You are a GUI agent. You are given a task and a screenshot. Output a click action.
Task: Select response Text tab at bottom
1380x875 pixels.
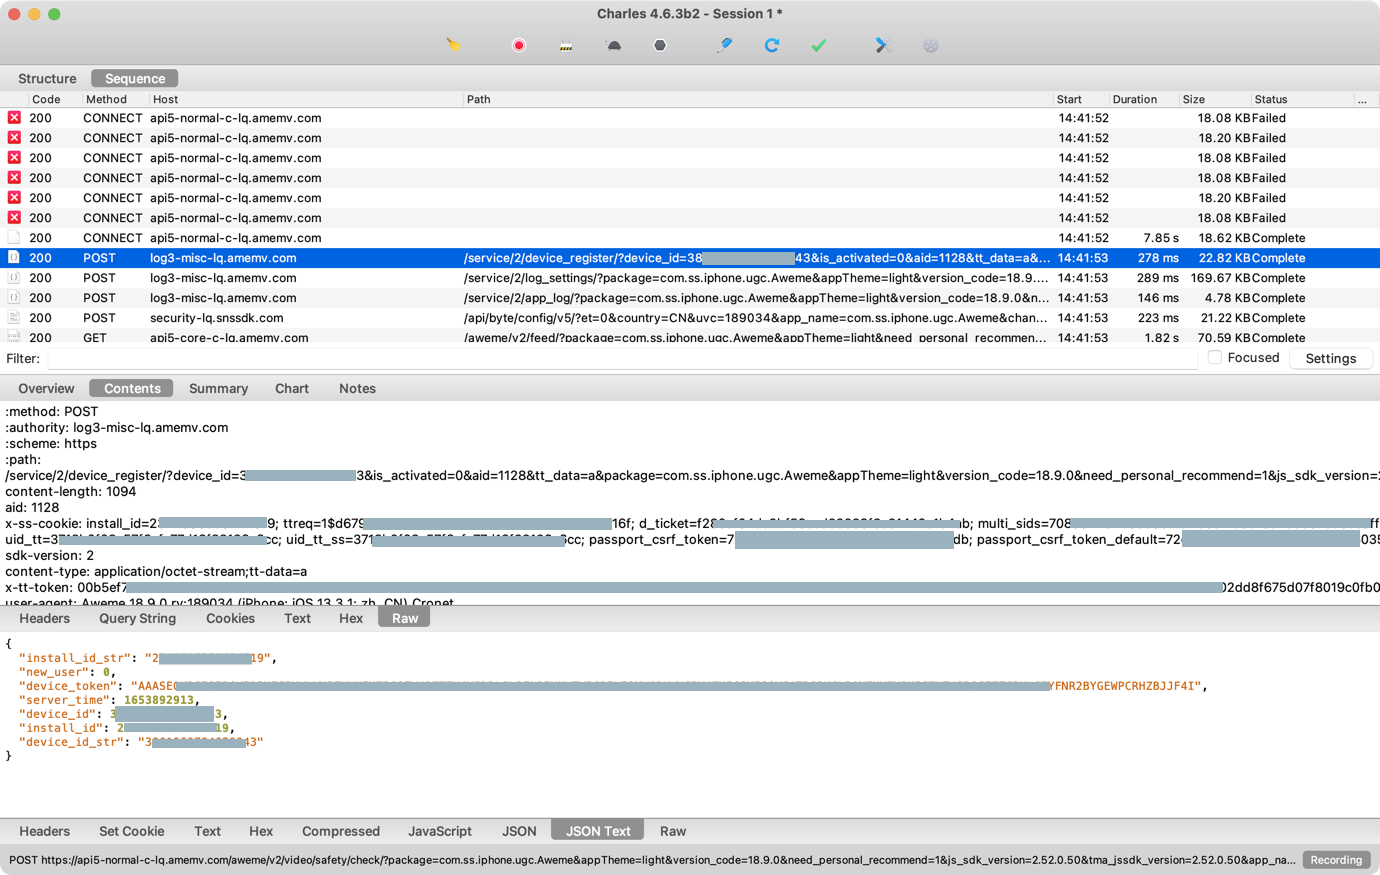pos(207,831)
